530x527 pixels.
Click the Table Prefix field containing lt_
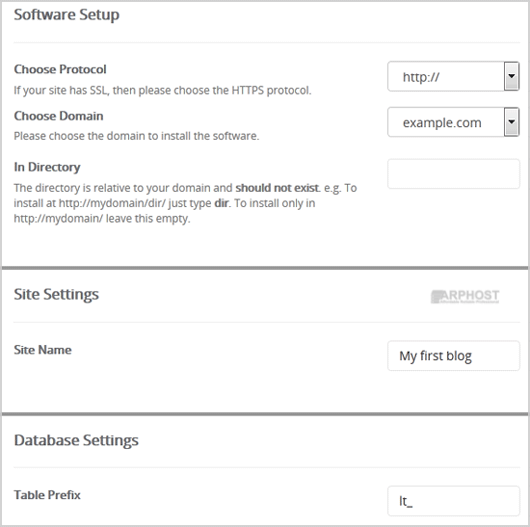point(453,501)
